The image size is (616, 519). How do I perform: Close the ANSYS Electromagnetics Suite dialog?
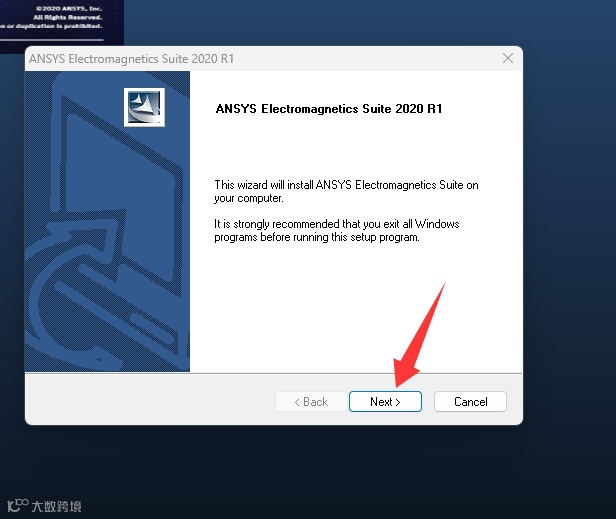(x=508, y=59)
